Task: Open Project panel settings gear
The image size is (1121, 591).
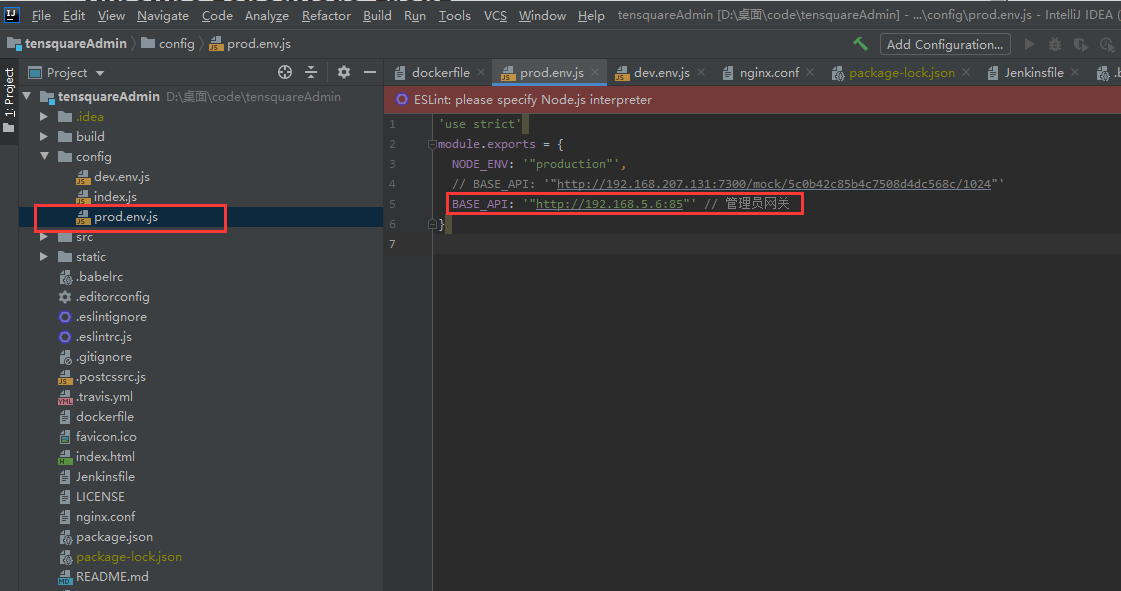Action: [344, 72]
